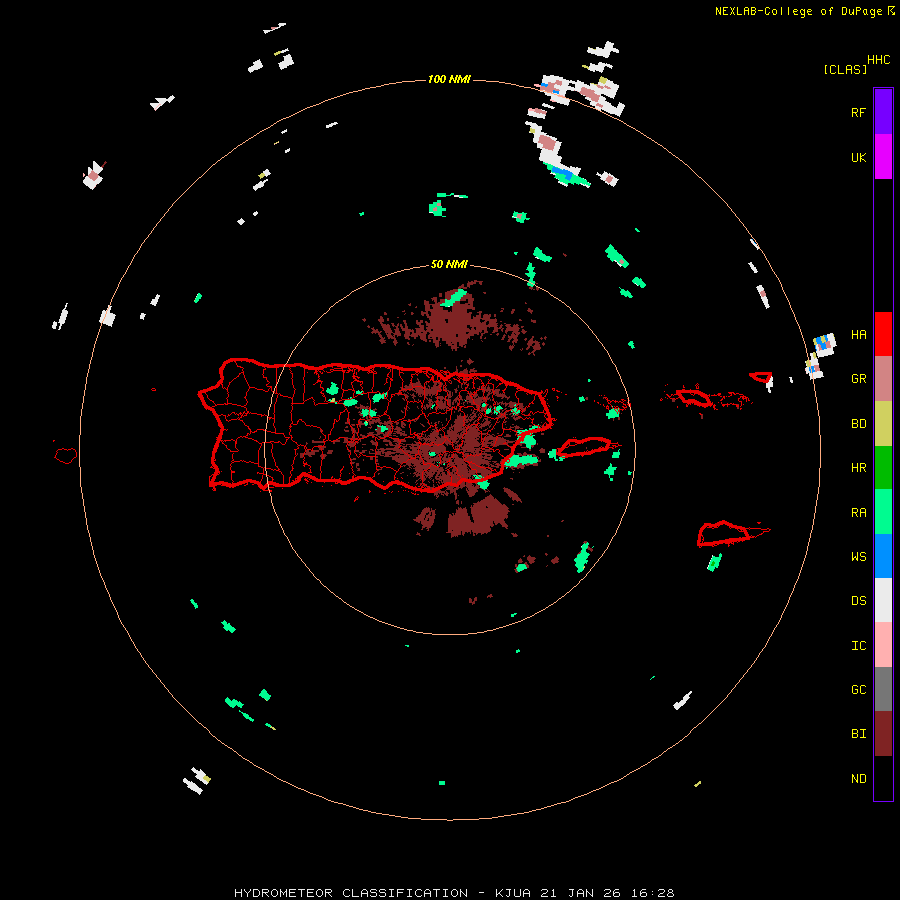Click the GC legend label
This screenshot has height=900, width=900.
coord(858,690)
